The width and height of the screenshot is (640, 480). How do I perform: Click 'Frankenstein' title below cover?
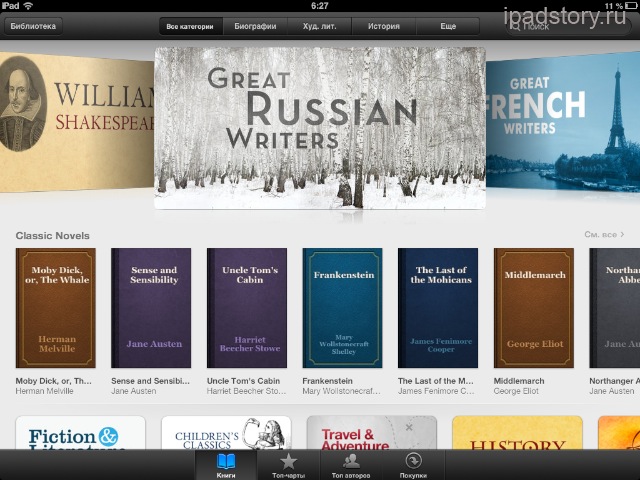tap(327, 381)
